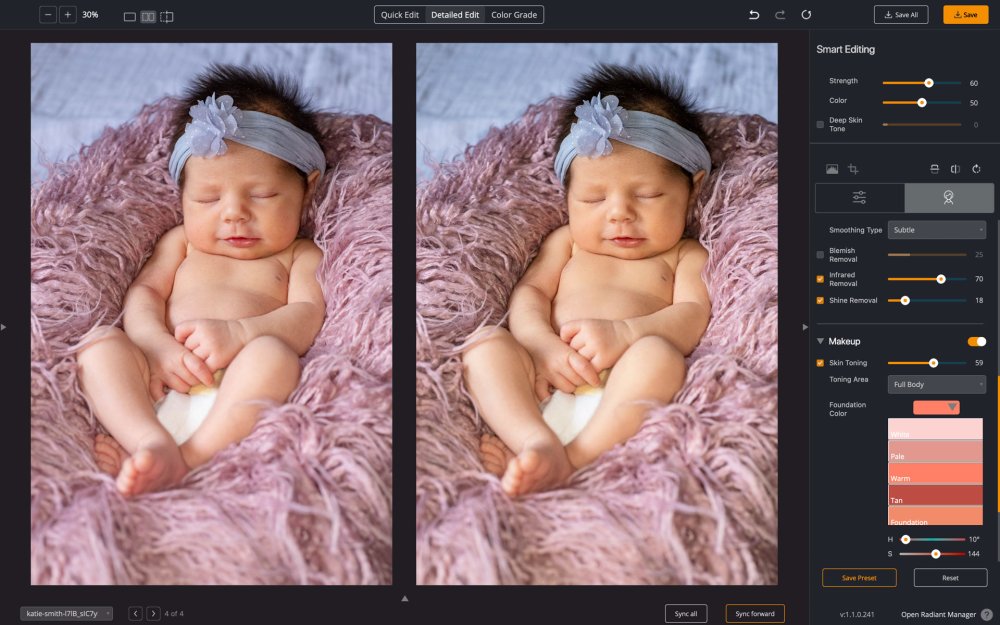Image resolution: width=1000 pixels, height=625 pixels.
Task: Turn off the Makeup toggle switch
Action: pos(976,341)
